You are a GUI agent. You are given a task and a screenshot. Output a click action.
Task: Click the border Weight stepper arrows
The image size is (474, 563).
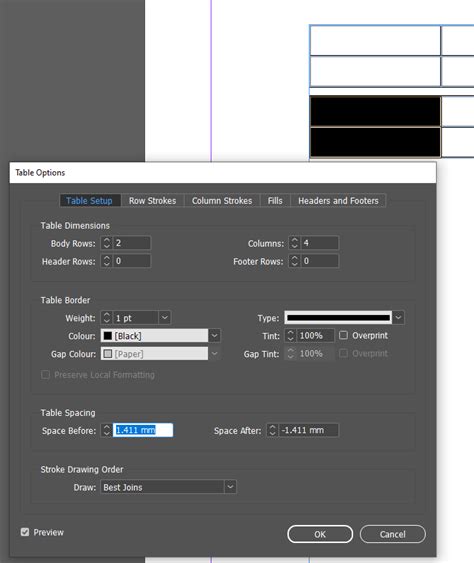click(107, 318)
